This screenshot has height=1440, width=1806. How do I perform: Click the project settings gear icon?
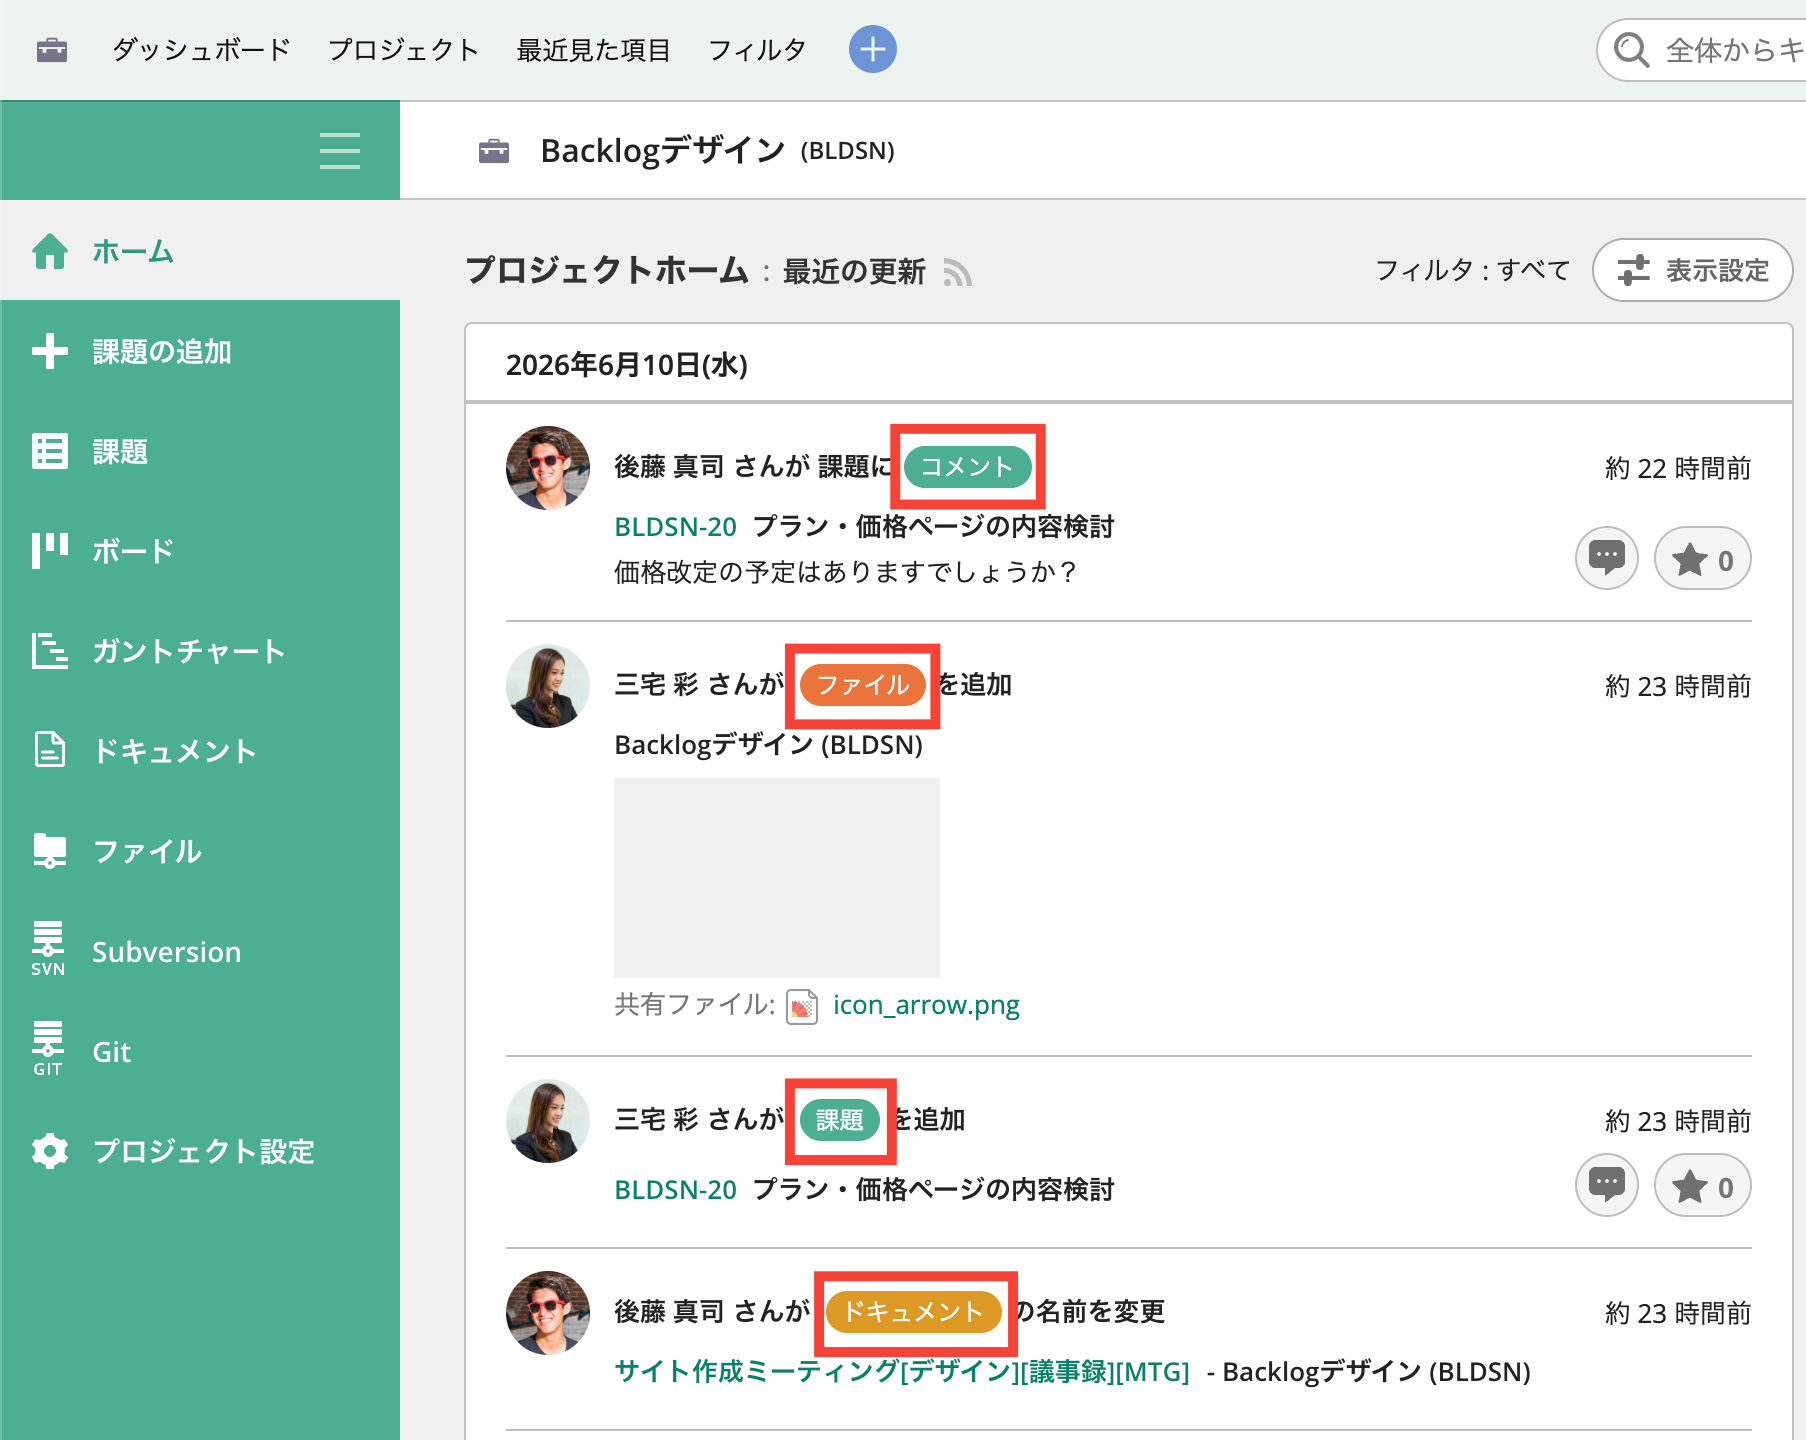[x=50, y=1151]
